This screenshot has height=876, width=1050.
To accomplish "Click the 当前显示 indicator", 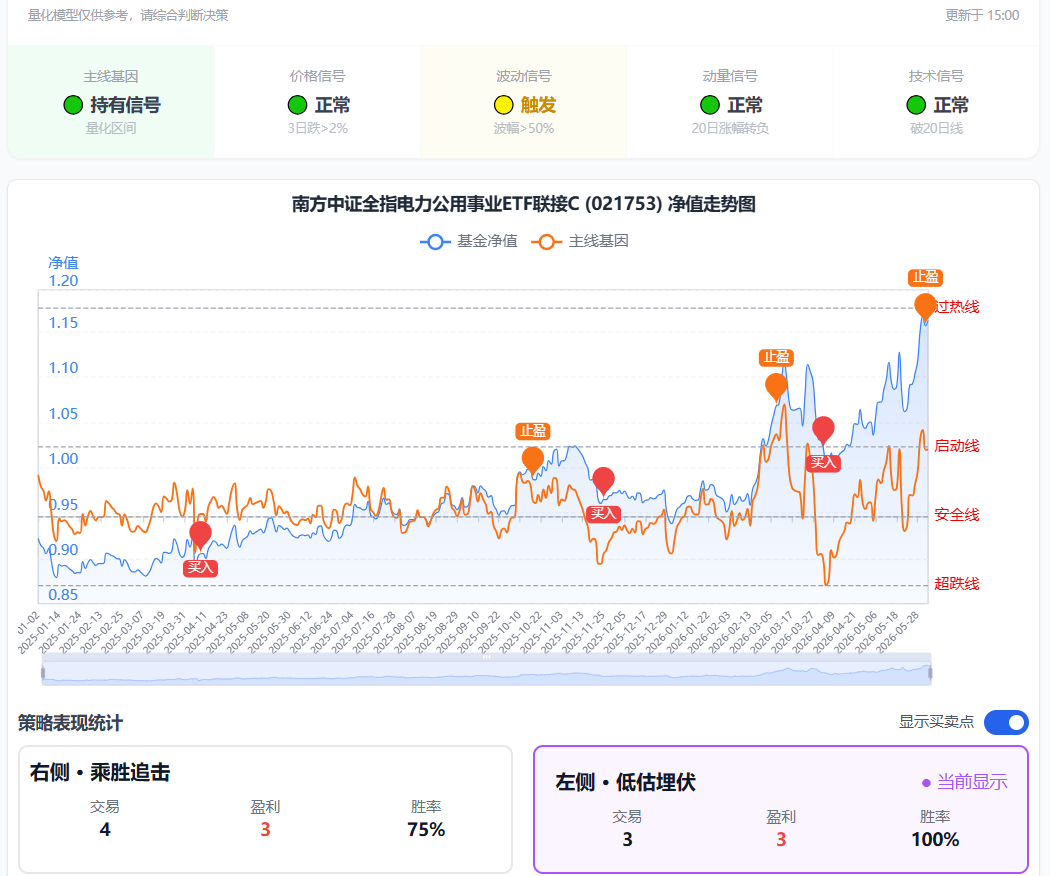I will [965, 782].
